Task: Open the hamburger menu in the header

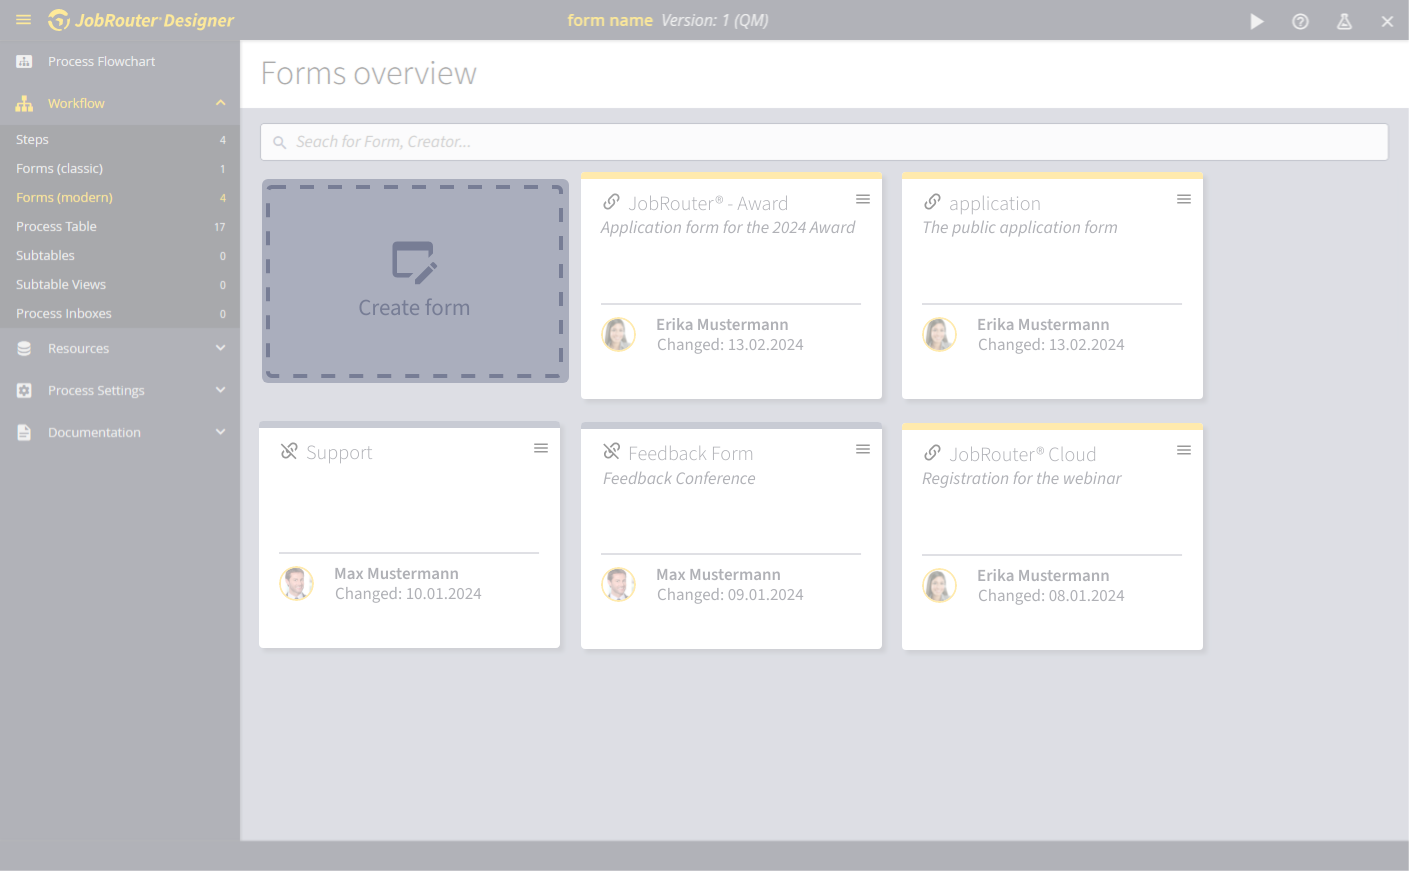Action: coord(24,20)
